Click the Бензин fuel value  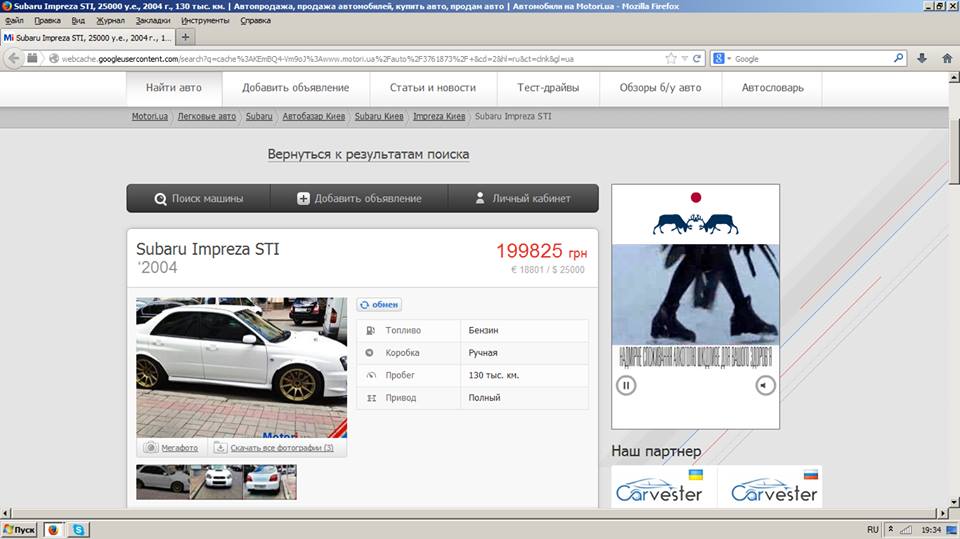click(484, 330)
